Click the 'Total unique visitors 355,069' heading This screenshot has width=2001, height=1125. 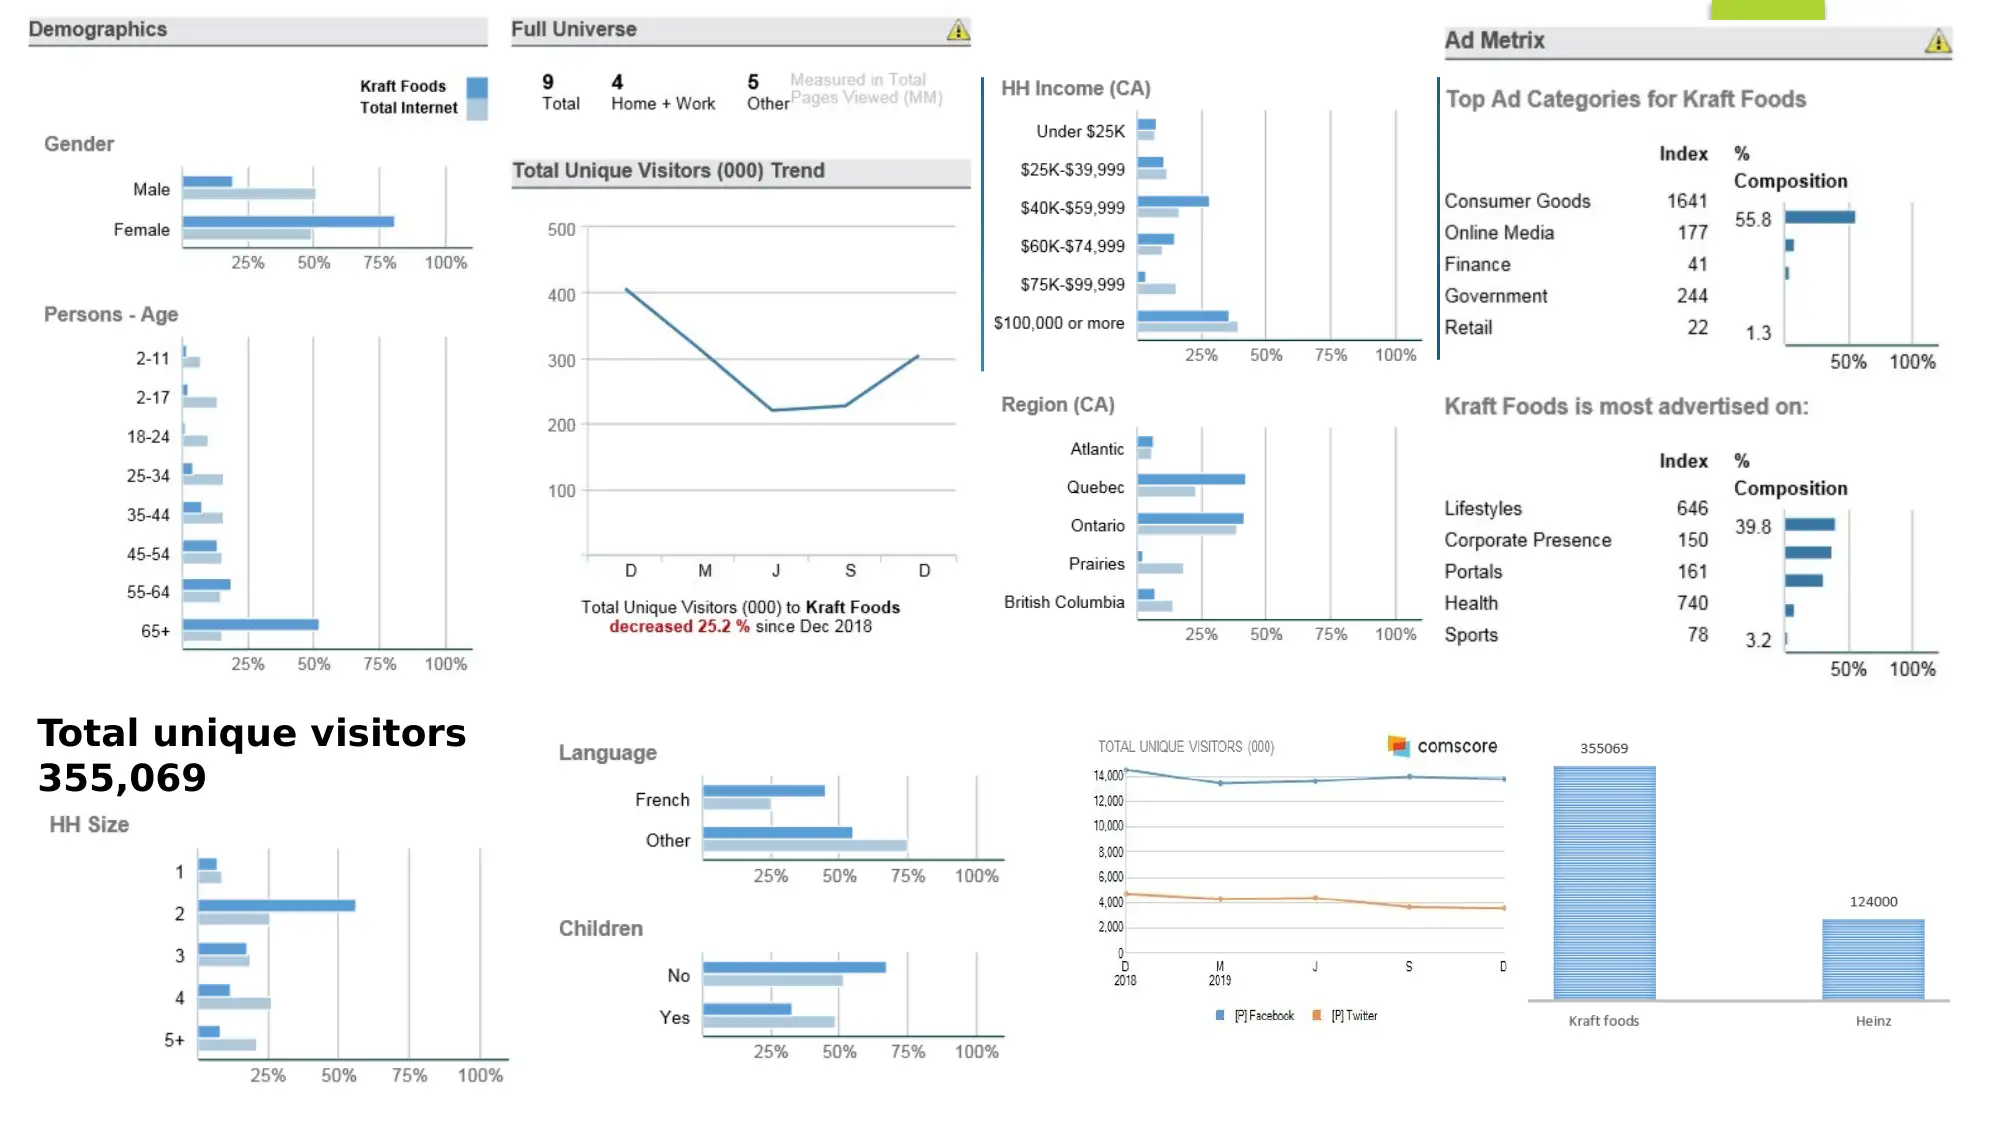coord(252,755)
